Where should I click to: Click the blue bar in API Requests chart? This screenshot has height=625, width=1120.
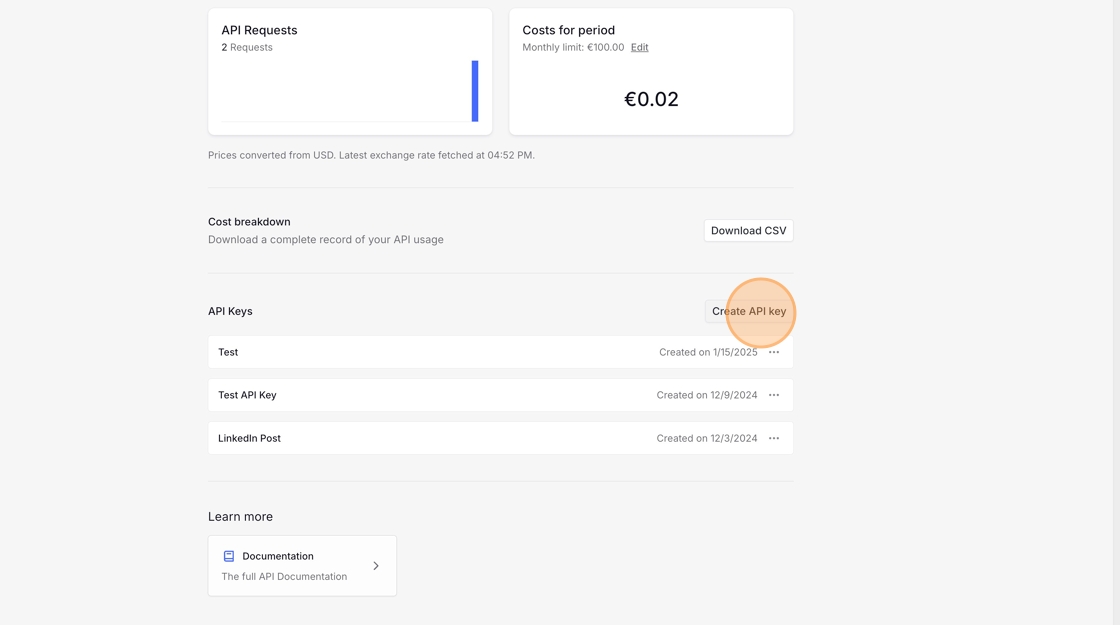coord(475,91)
